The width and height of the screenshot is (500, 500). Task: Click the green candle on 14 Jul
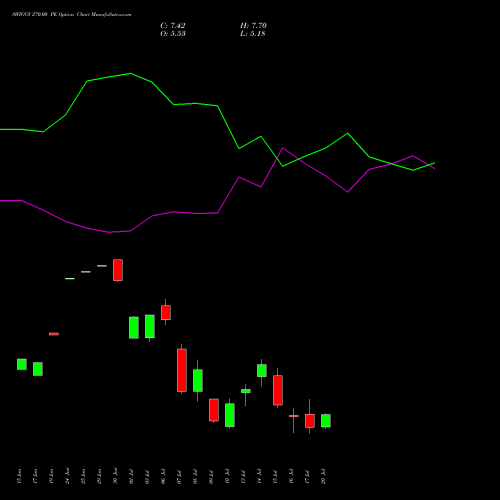point(262,371)
